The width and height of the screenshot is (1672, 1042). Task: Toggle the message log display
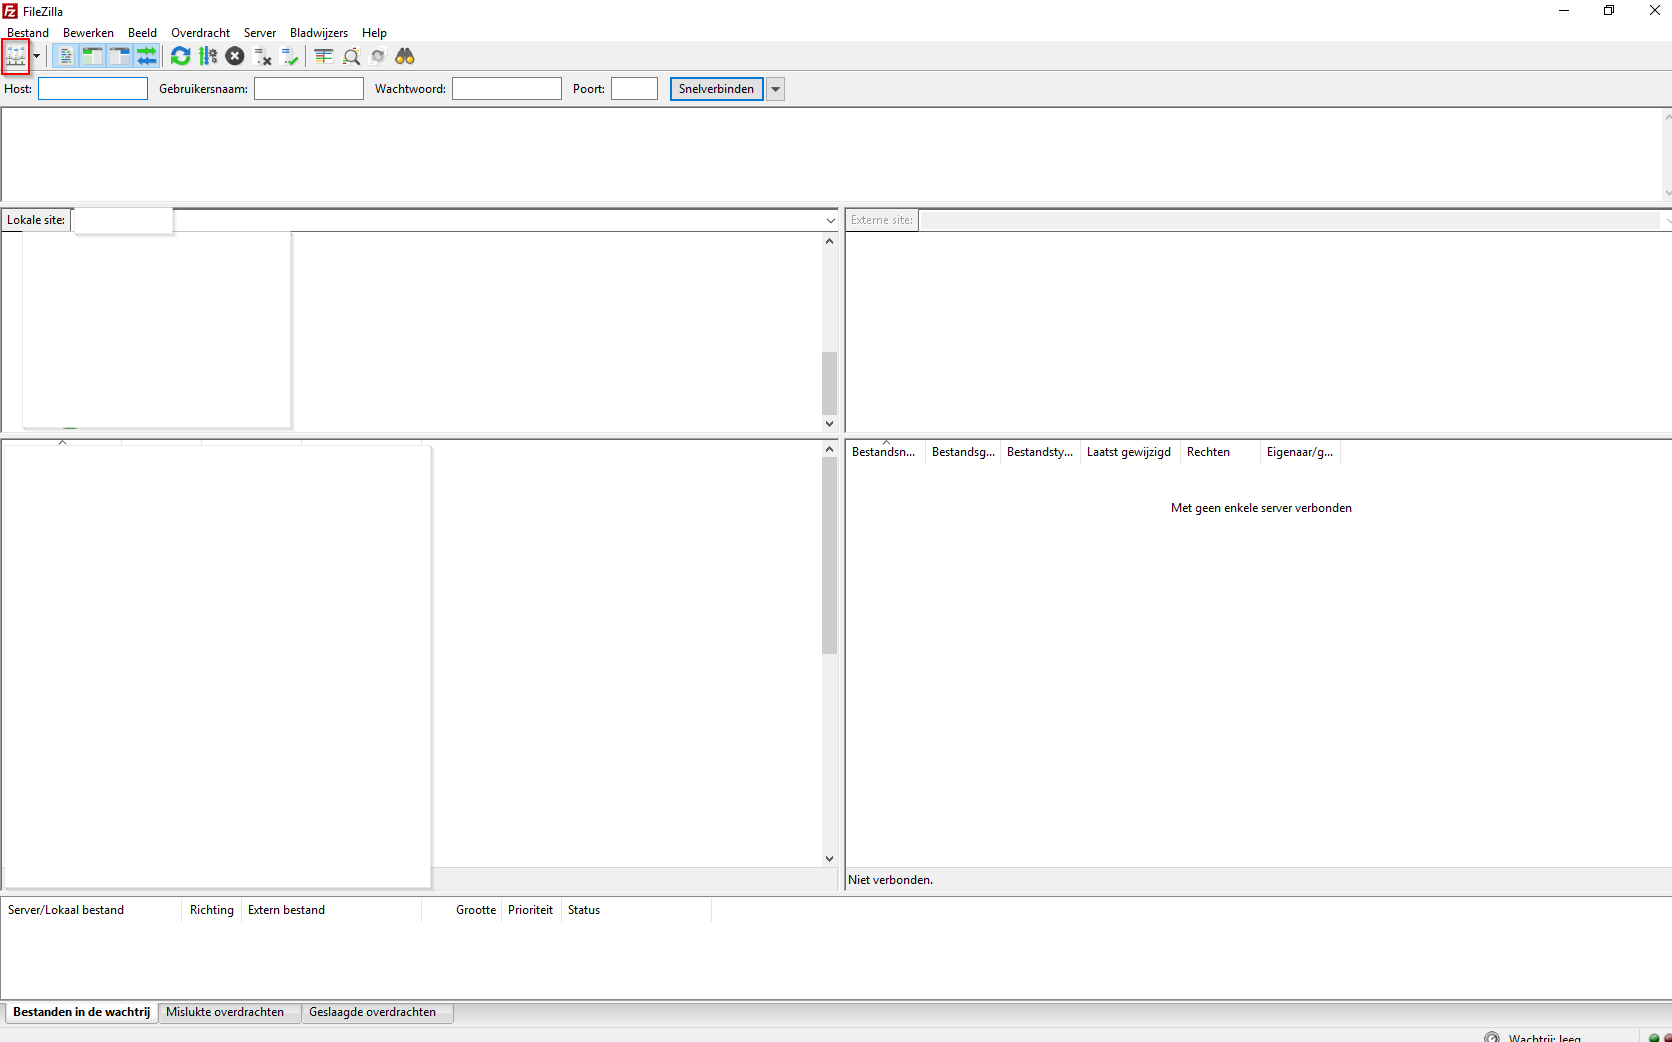click(x=65, y=56)
